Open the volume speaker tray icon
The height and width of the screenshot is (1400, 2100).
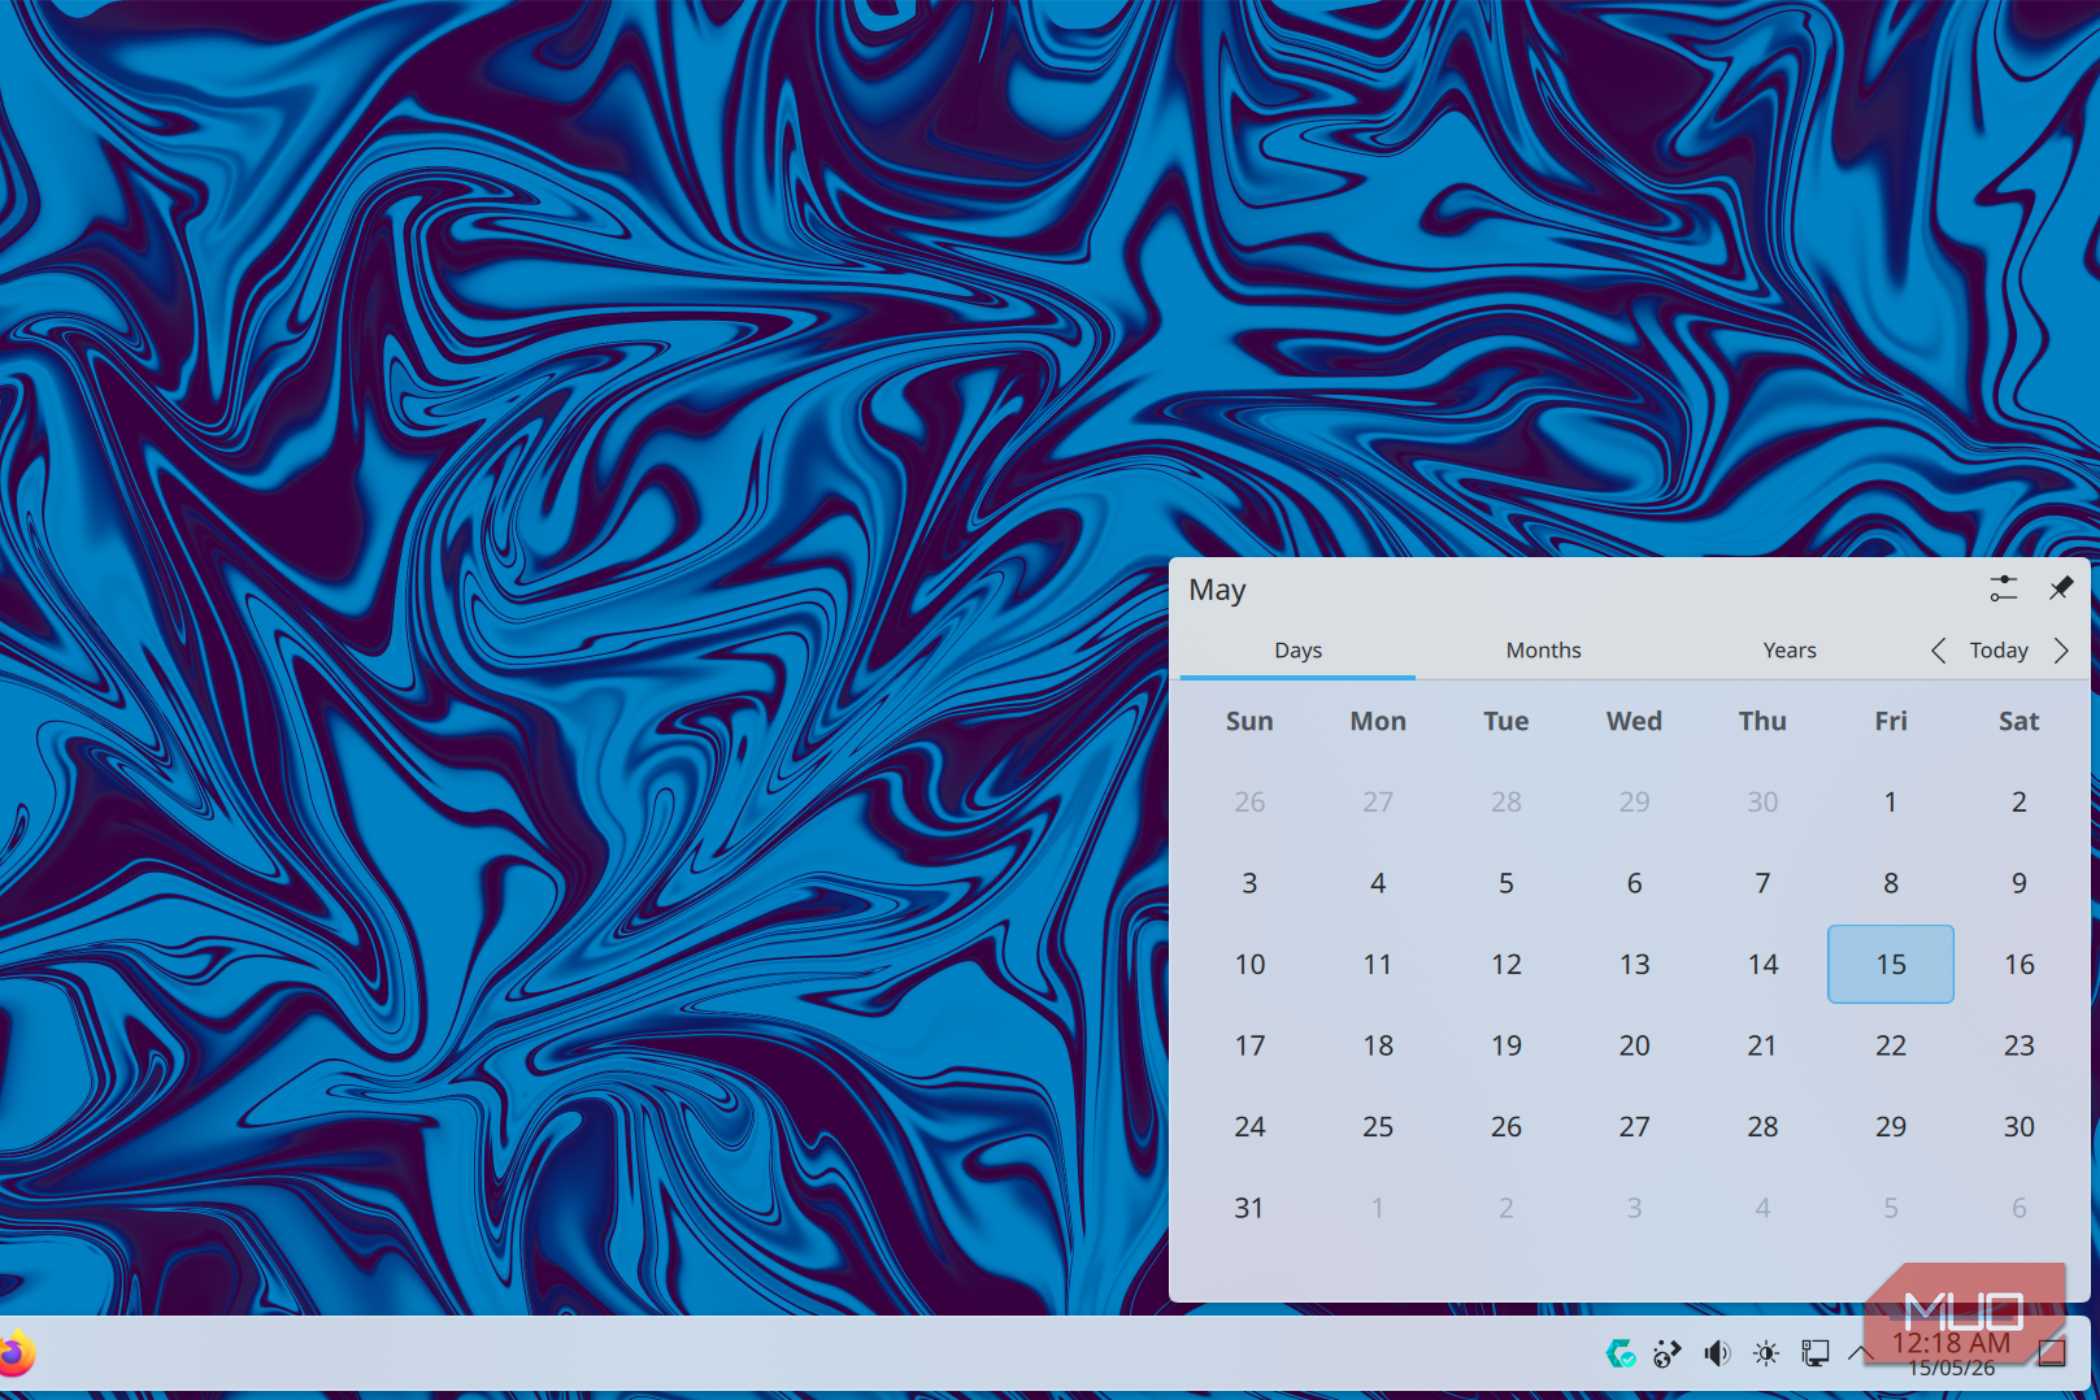[1717, 1354]
